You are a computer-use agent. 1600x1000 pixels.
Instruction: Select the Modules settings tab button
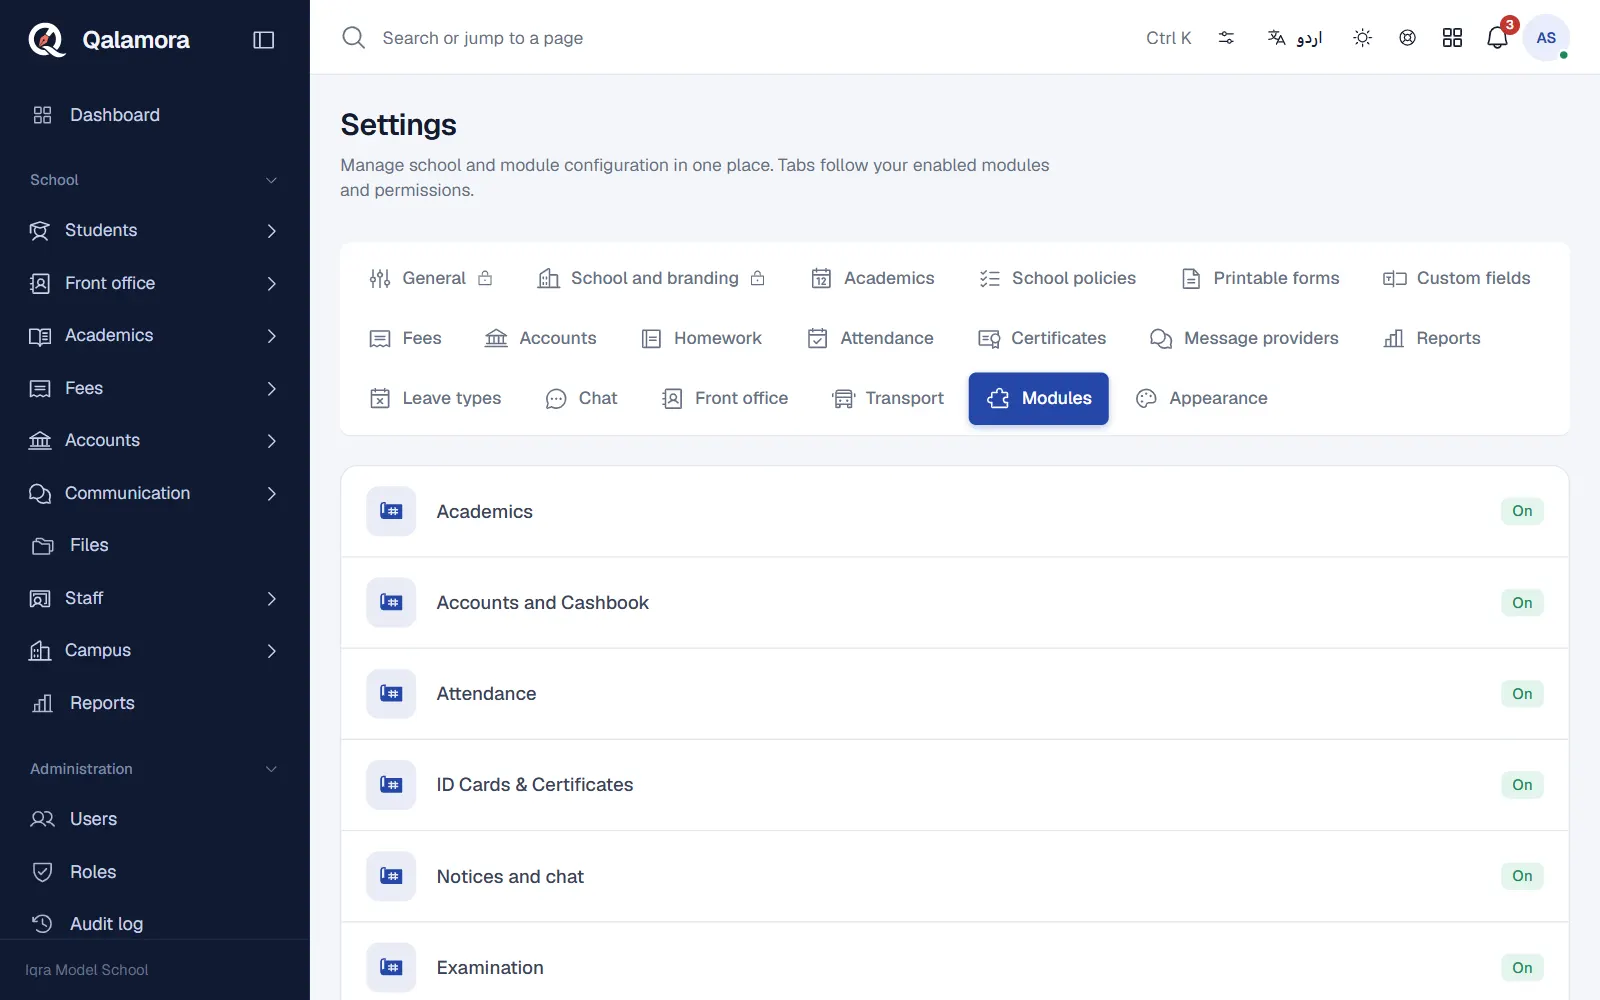point(1039,398)
